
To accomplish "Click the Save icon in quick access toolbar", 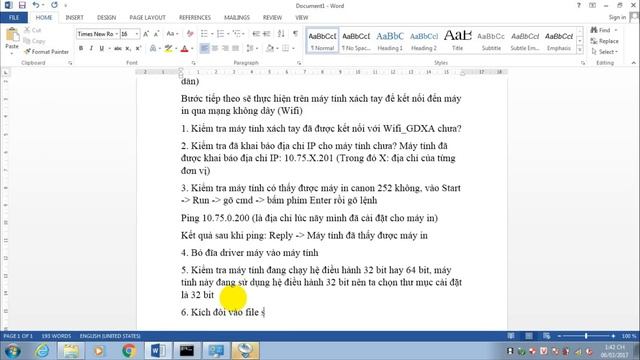I will tap(22, 5).
